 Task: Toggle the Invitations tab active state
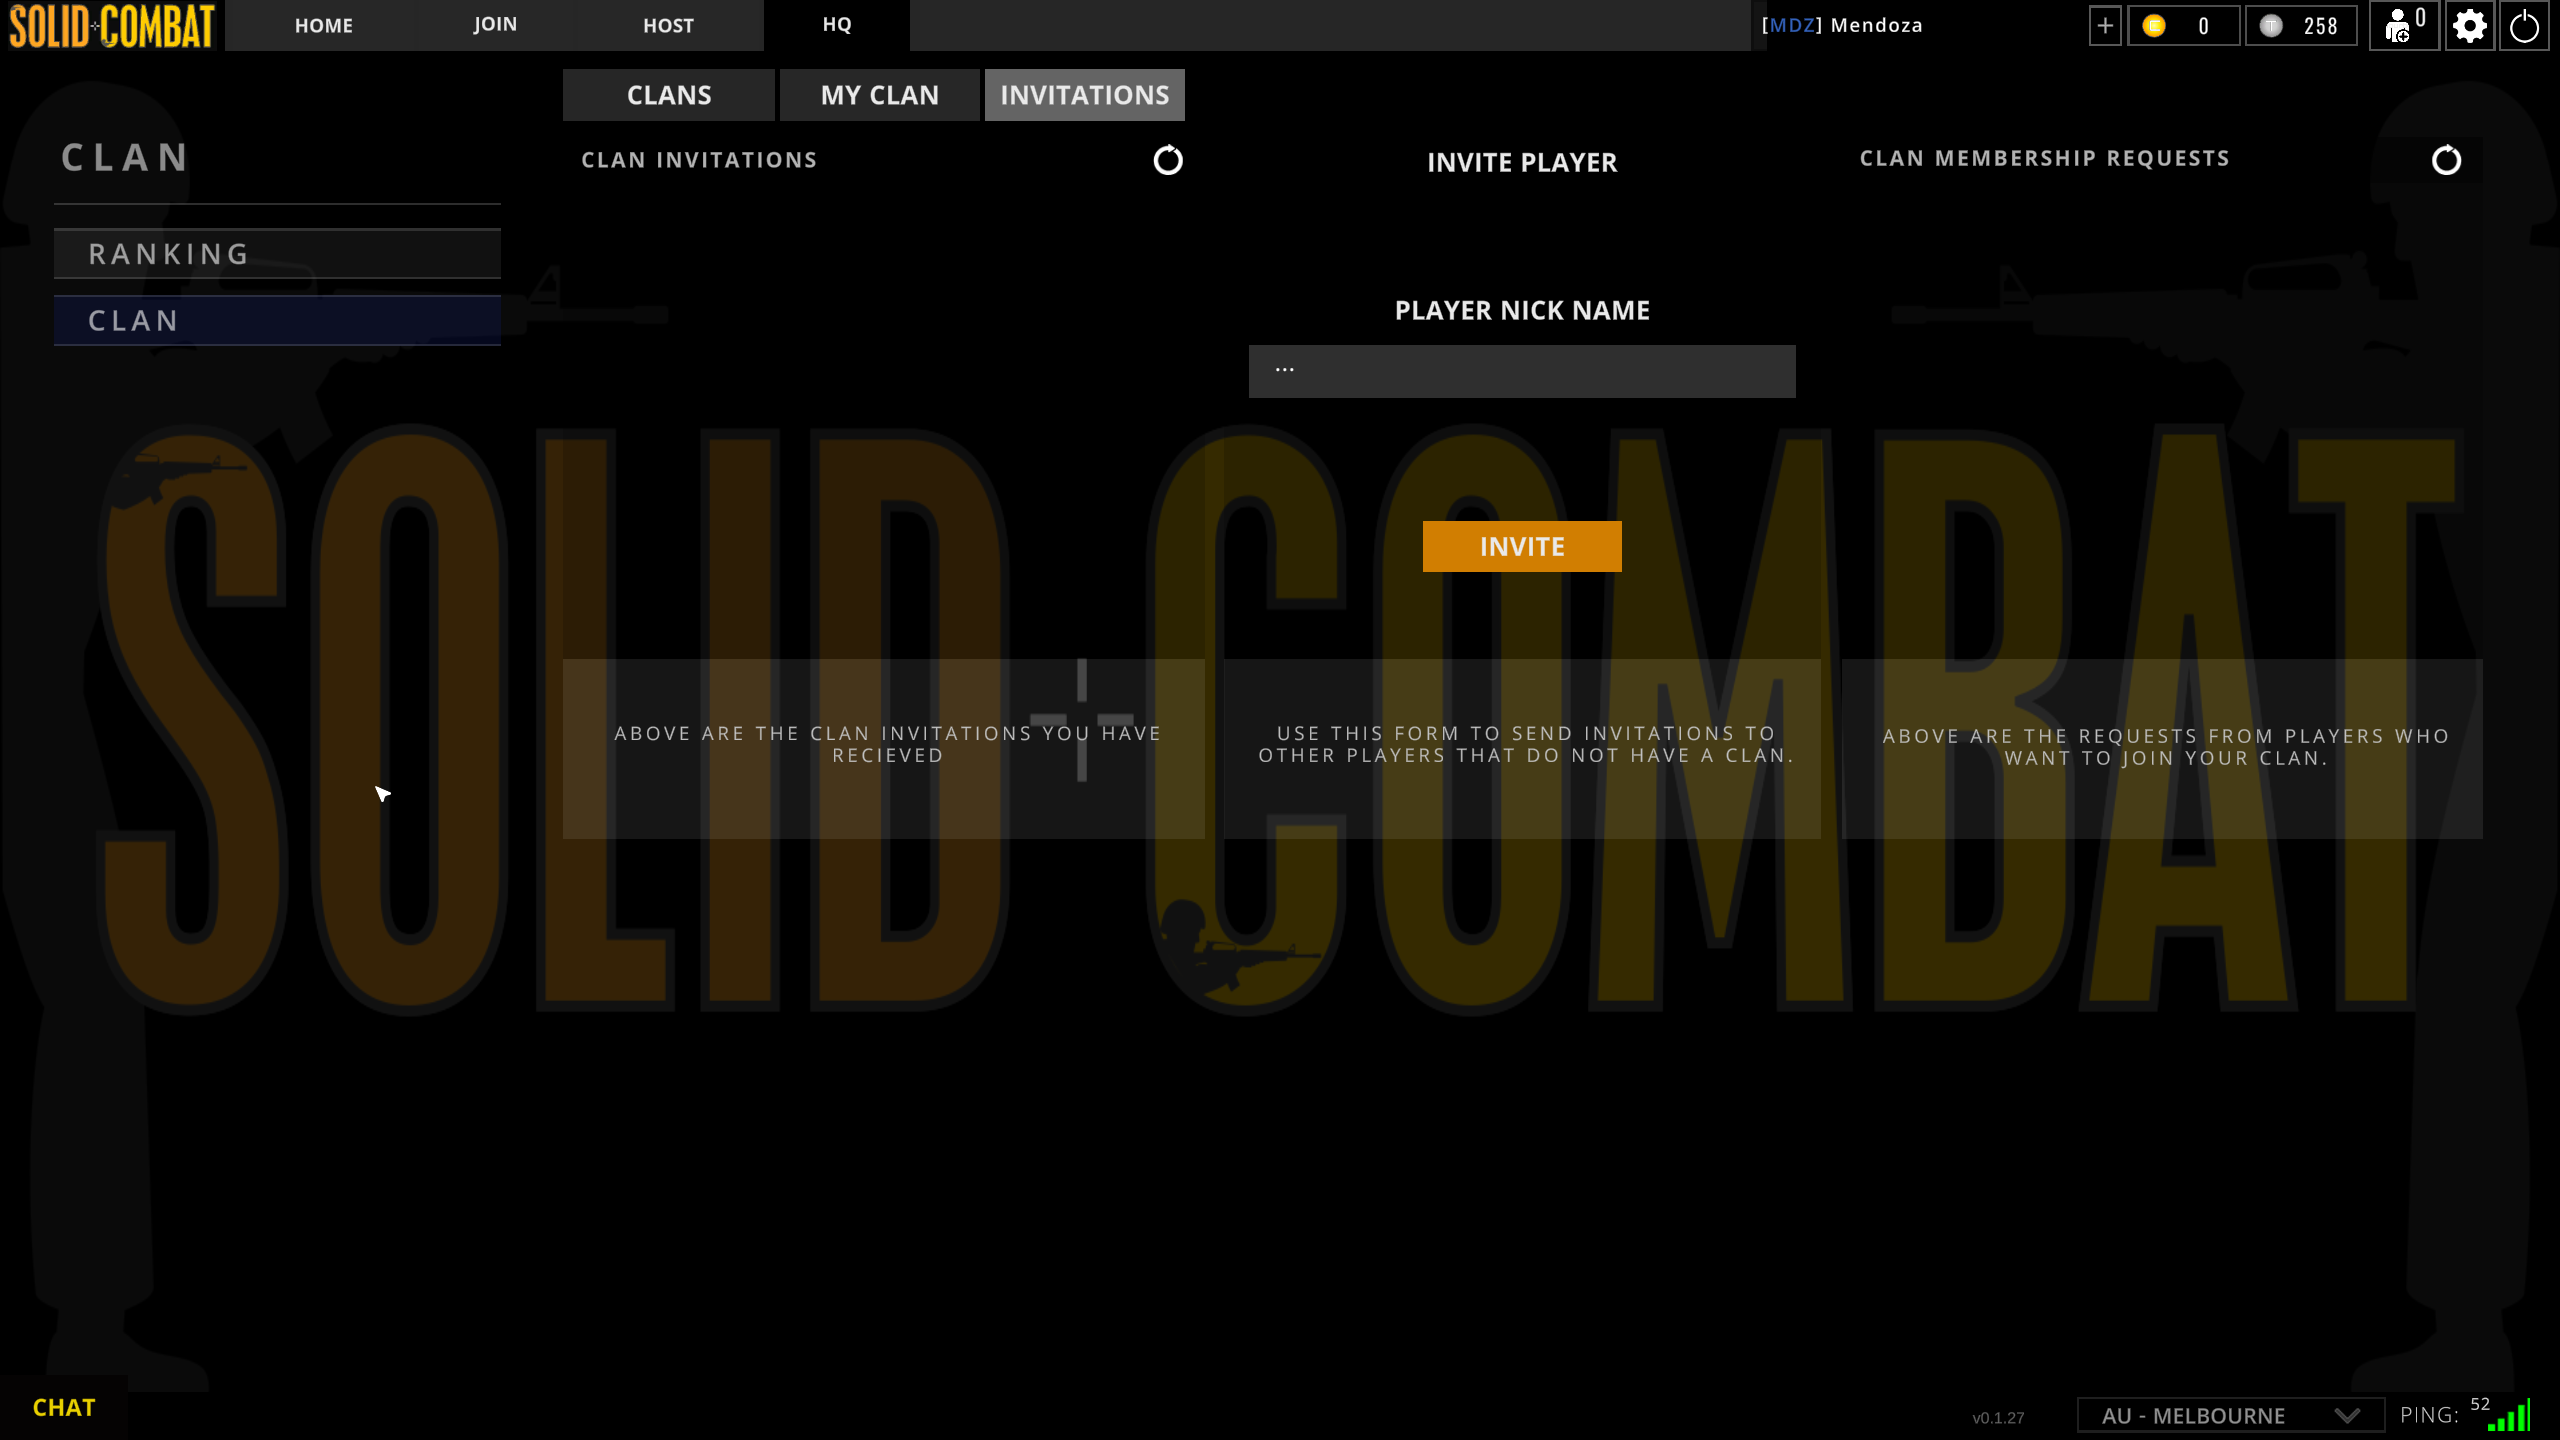1085,95
